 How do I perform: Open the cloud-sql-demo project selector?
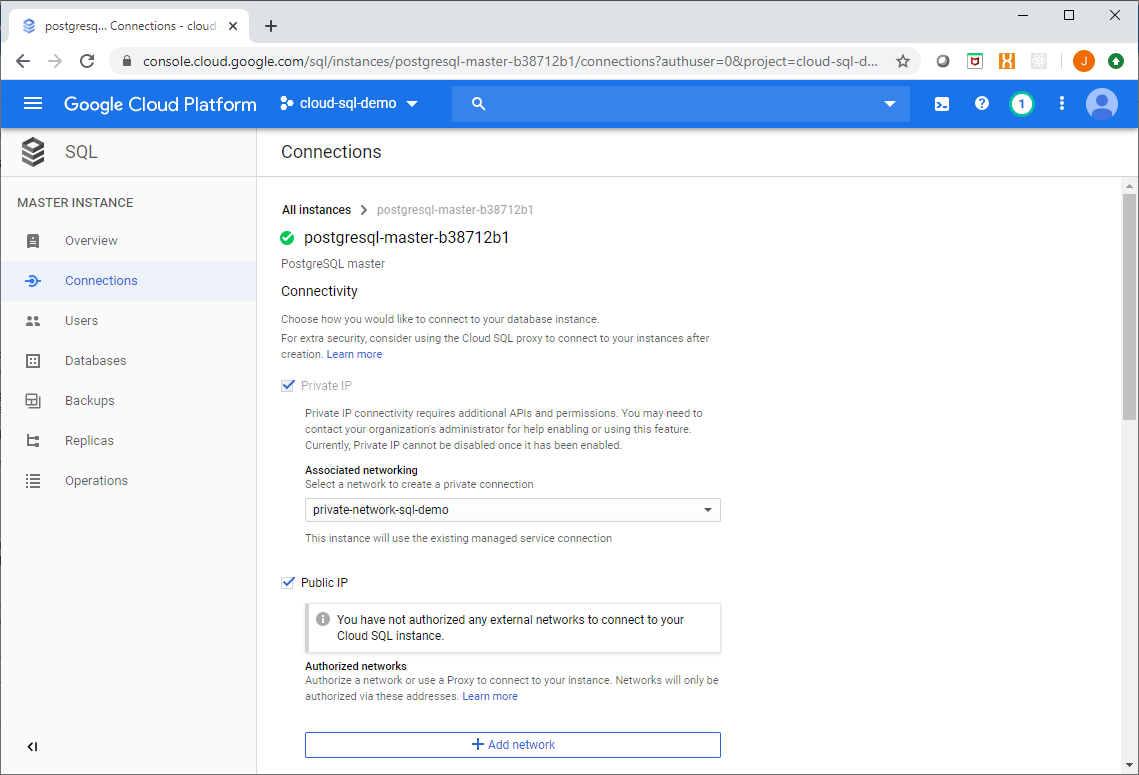pyautogui.click(x=349, y=104)
